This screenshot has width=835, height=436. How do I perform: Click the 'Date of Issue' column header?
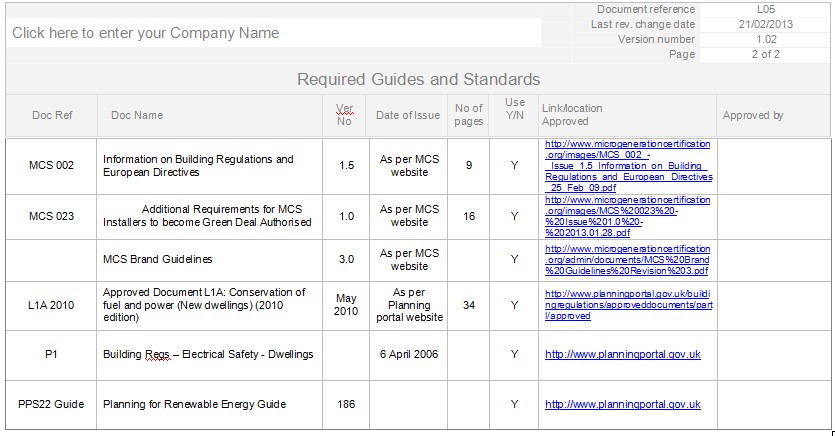[407, 115]
